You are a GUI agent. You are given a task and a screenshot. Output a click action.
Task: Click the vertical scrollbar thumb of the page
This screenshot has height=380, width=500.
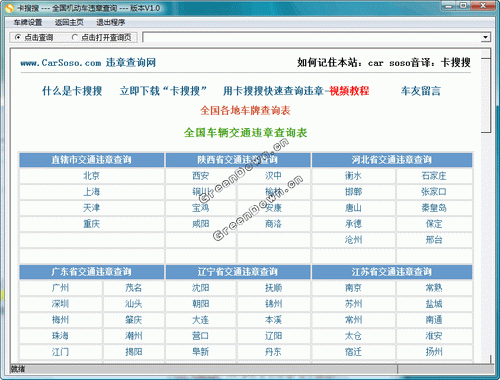(x=486, y=96)
